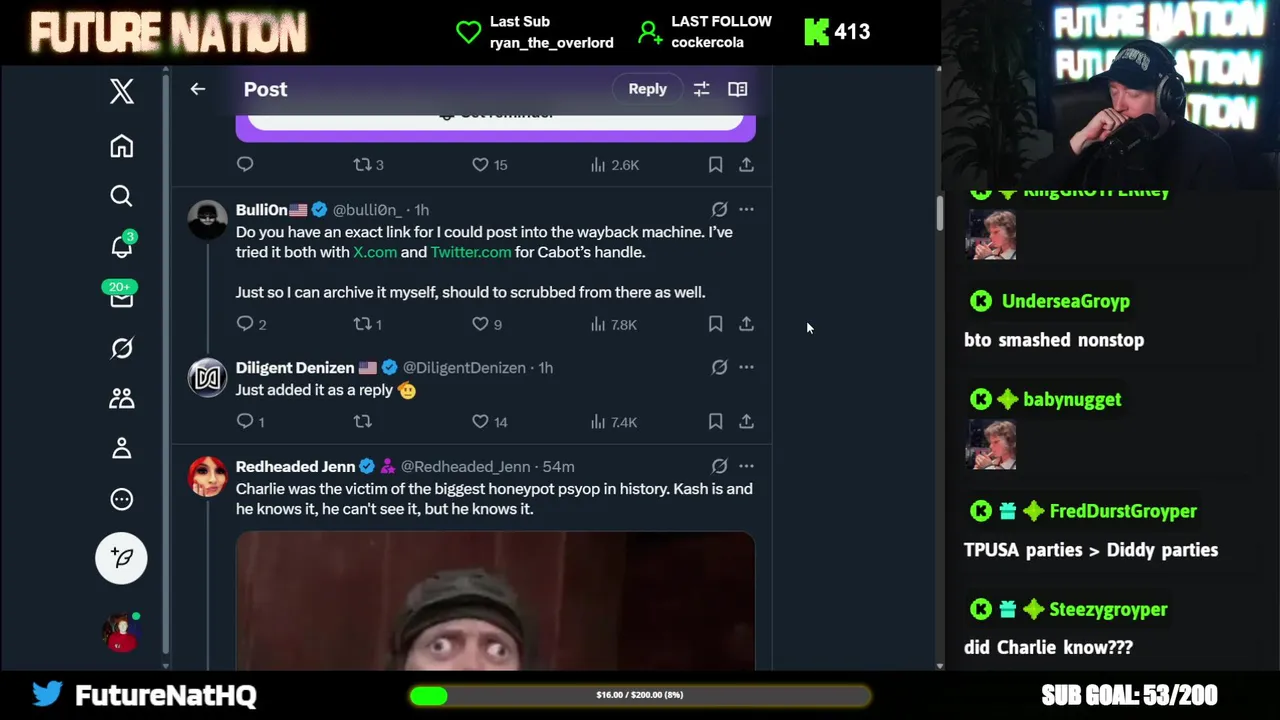Screen dimensions: 1280x720
Task: Toggle reader view icon next to Reply
Action: [737, 89]
